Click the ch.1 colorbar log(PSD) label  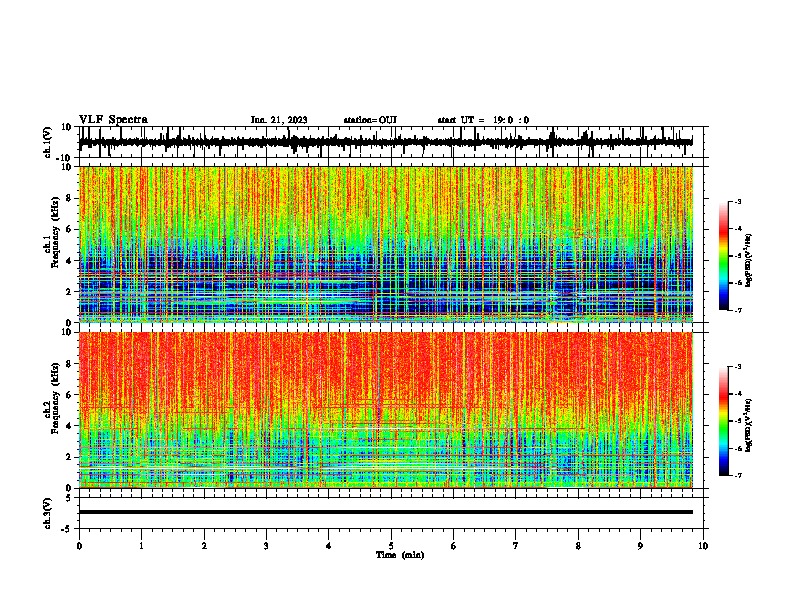click(748, 261)
